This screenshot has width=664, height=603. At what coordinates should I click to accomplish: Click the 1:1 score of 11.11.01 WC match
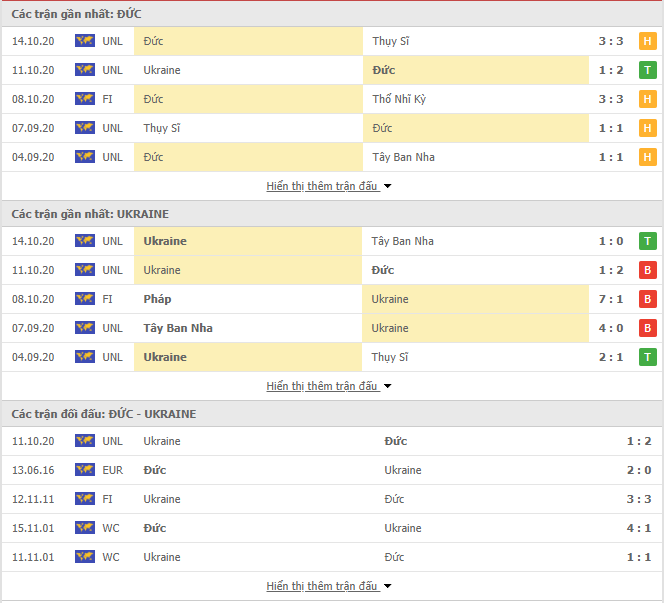pos(639,557)
